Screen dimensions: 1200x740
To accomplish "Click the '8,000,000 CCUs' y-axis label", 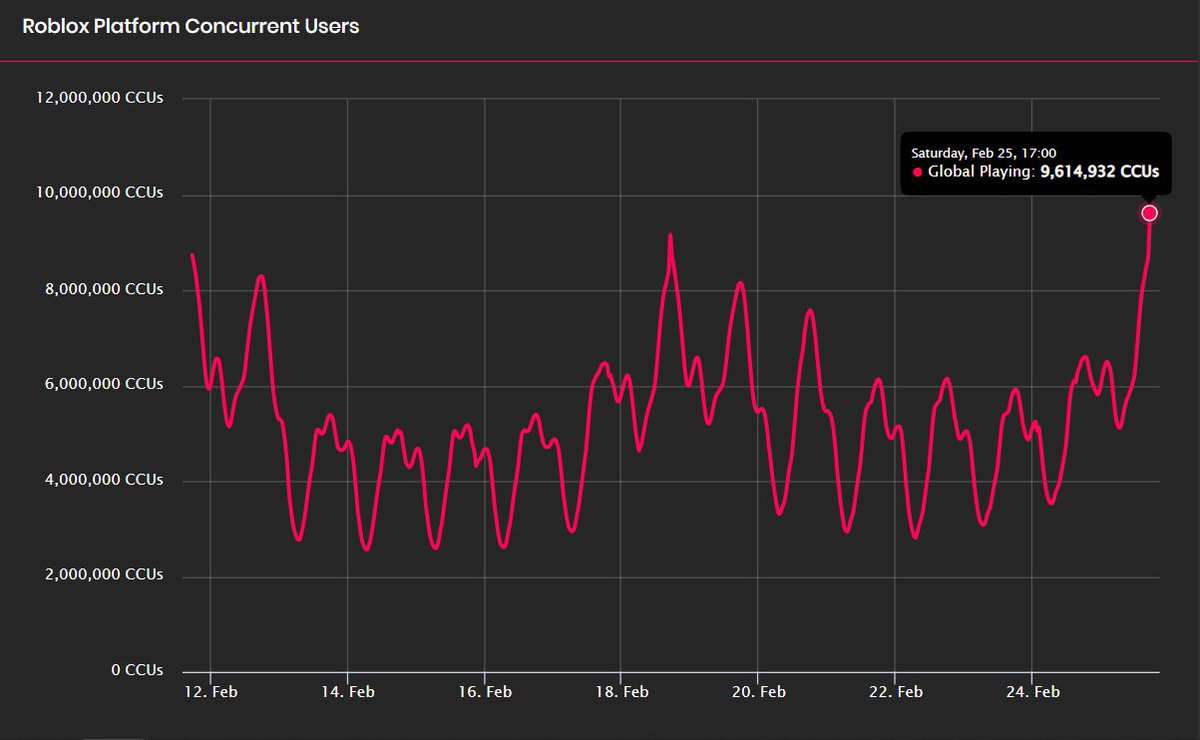I will point(103,289).
